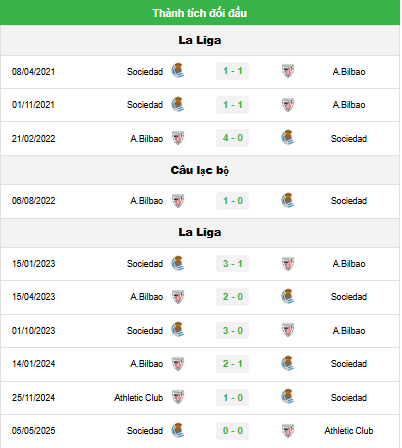
Task: Click A.Bilbao team name in 08/04/2021 row
Action: (349, 72)
